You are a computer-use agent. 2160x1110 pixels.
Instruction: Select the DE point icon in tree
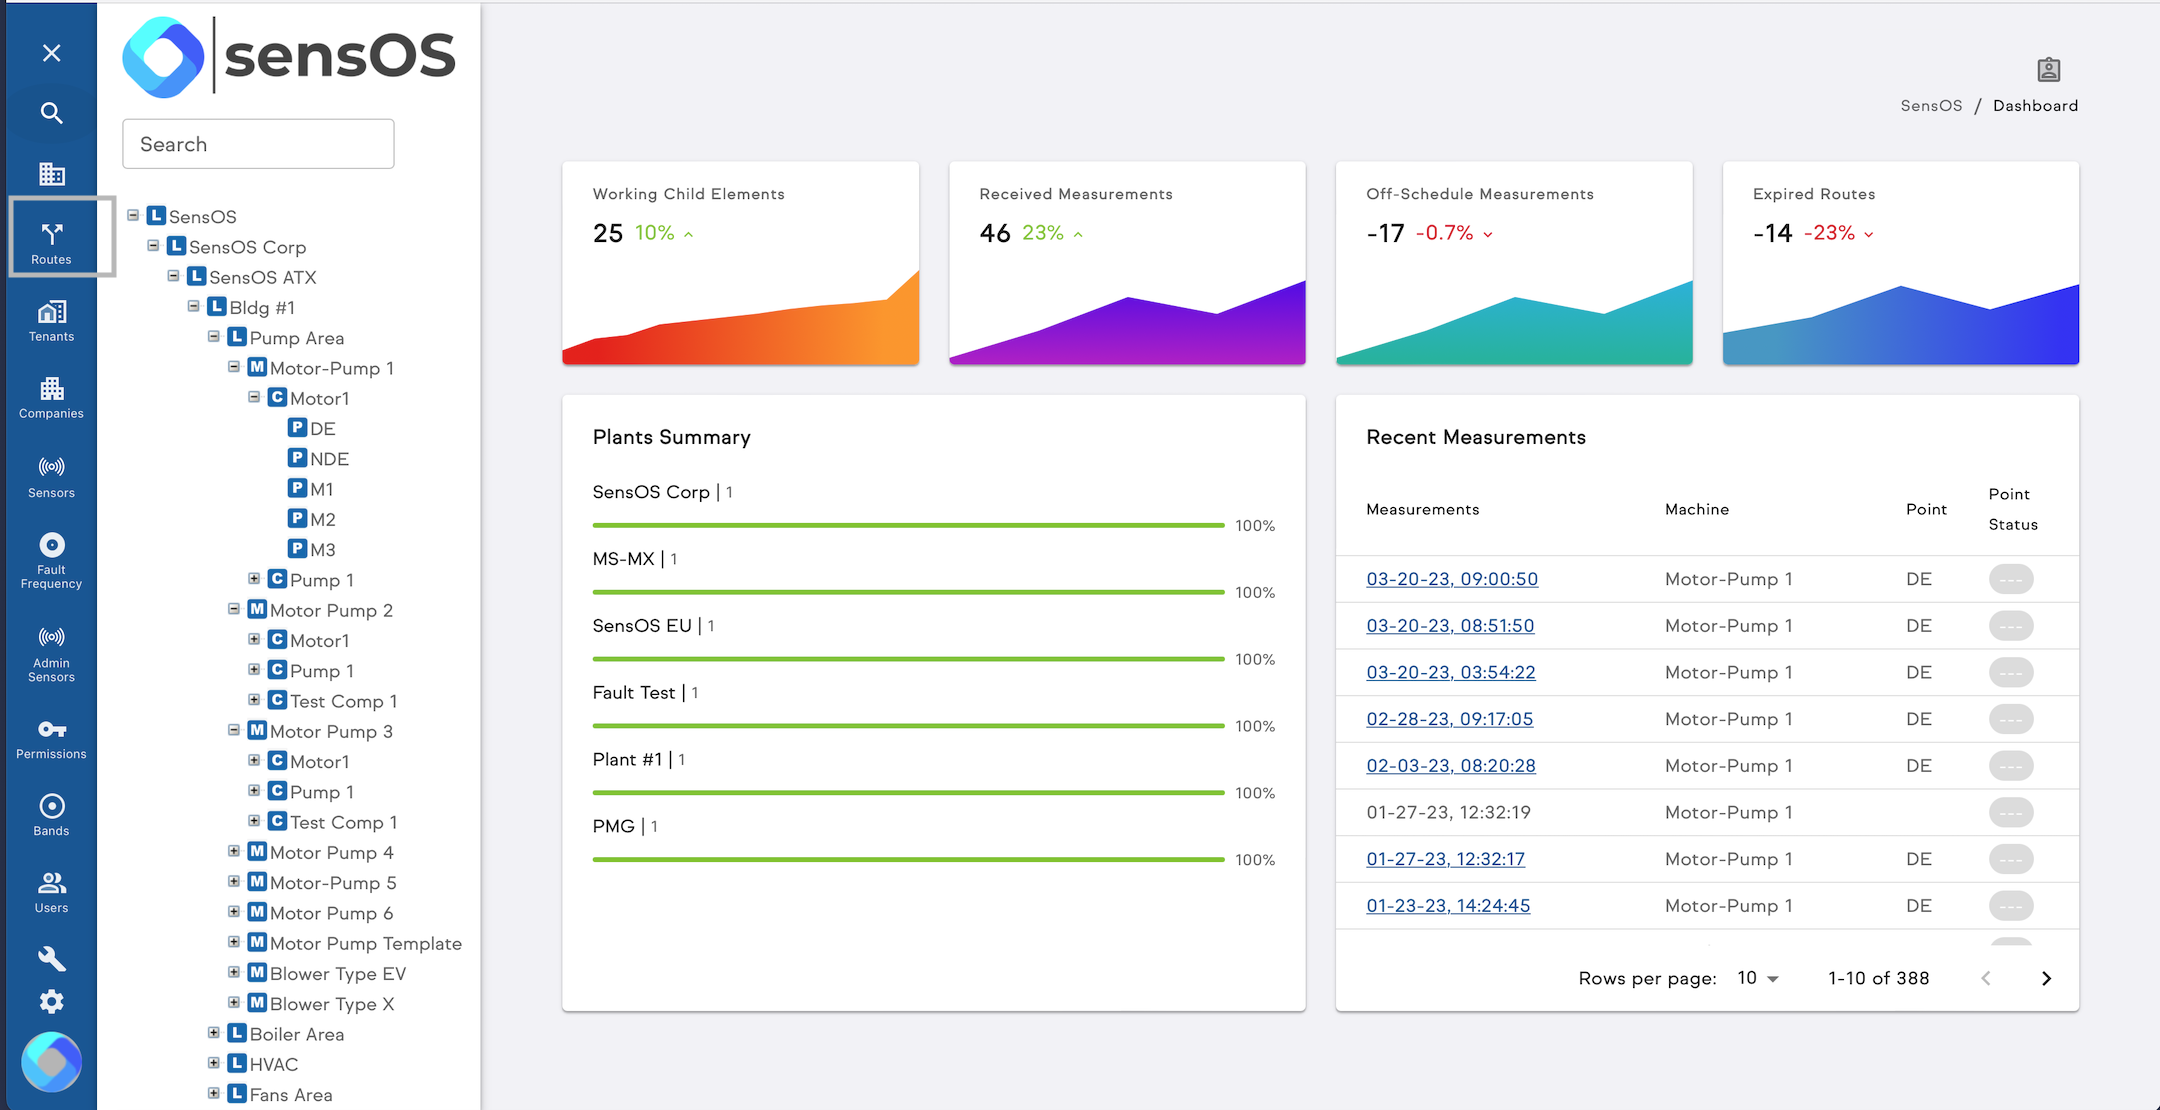[x=297, y=428]
